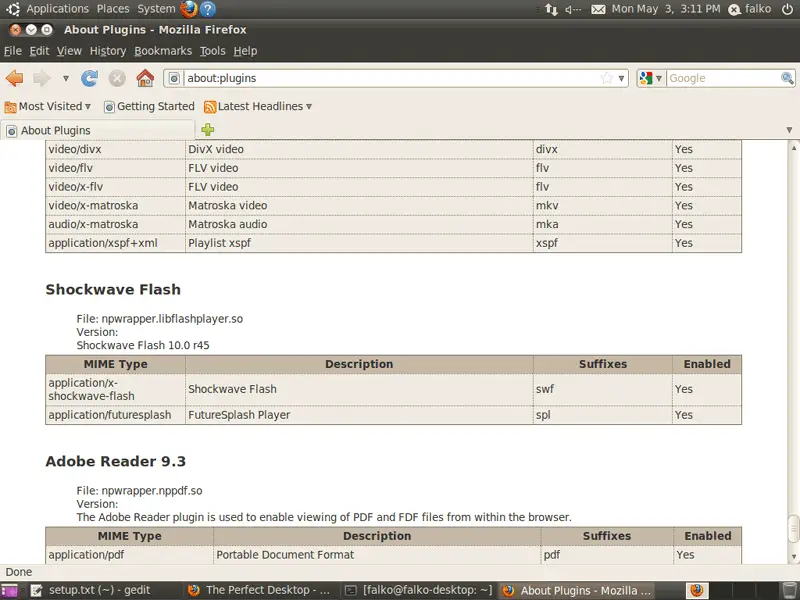Click the page scroll down arrow
This screenshot has height=600, width=800.
coord(793,557)
